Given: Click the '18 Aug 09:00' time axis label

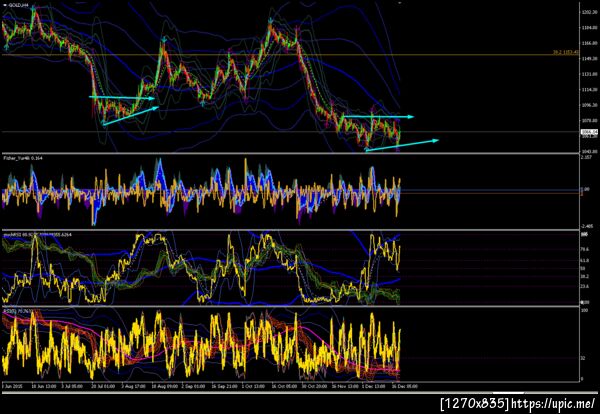Looking at the screenshot, I should (x=163, y=386).
